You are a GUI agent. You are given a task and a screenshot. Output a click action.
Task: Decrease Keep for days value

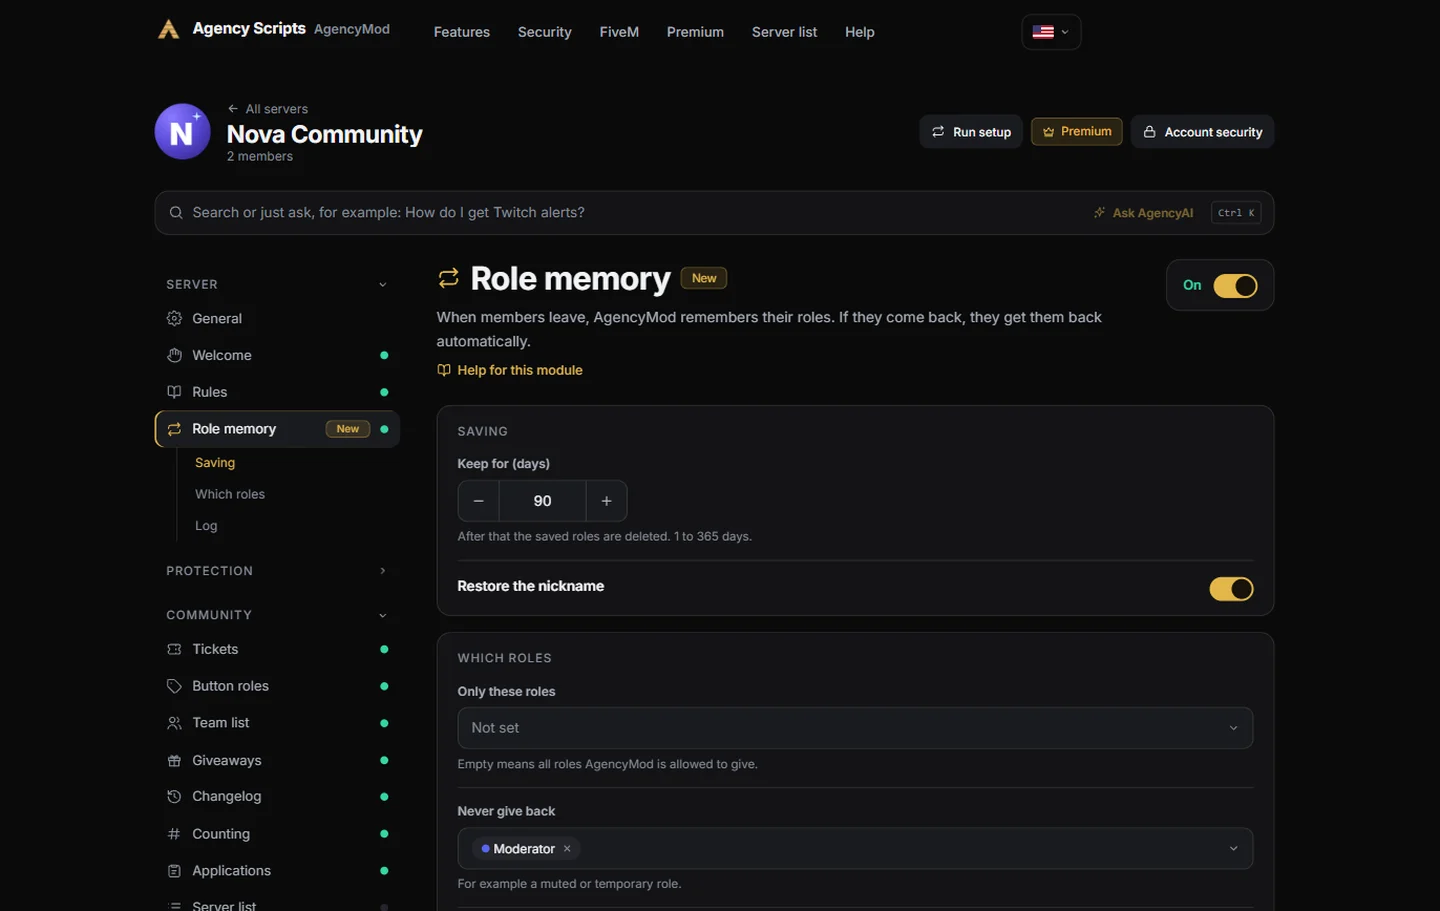click(x=479, y=501)
